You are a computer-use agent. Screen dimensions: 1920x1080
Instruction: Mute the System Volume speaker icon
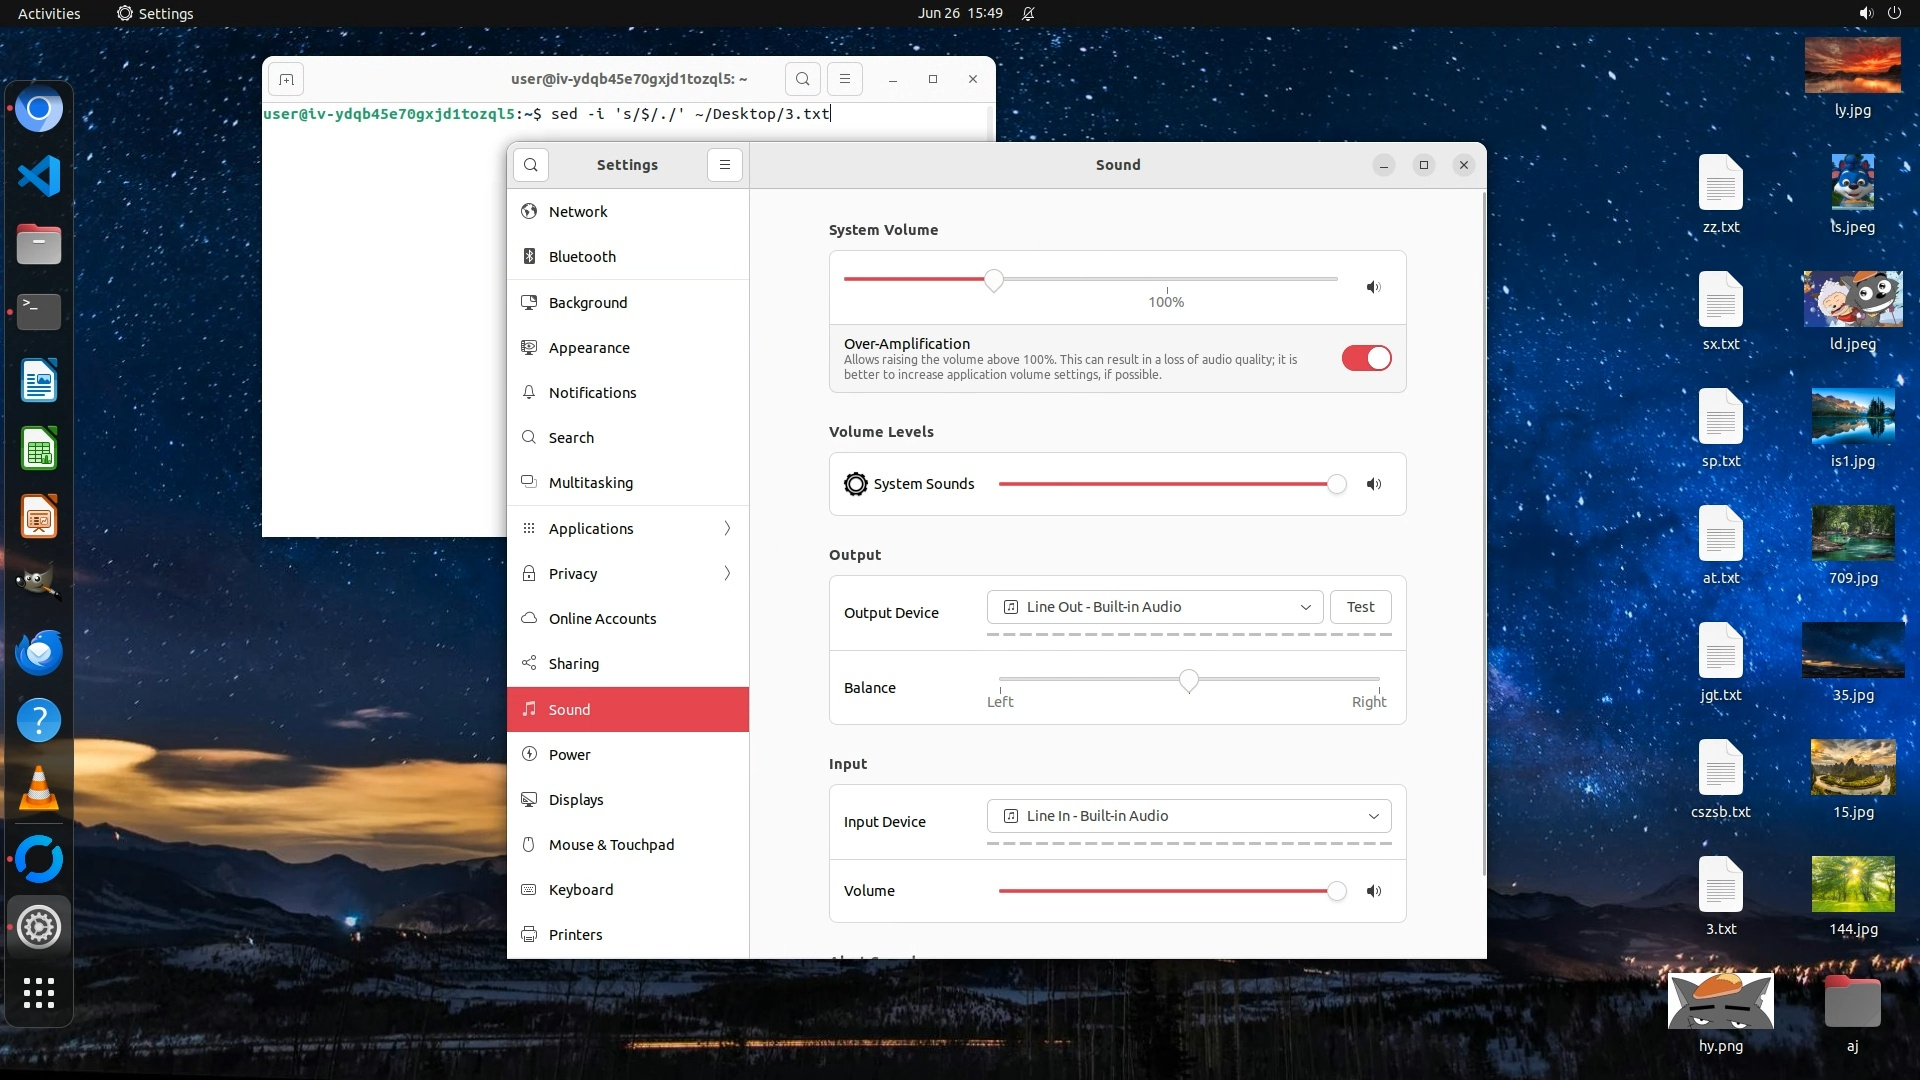click(x=1374, y=287)
